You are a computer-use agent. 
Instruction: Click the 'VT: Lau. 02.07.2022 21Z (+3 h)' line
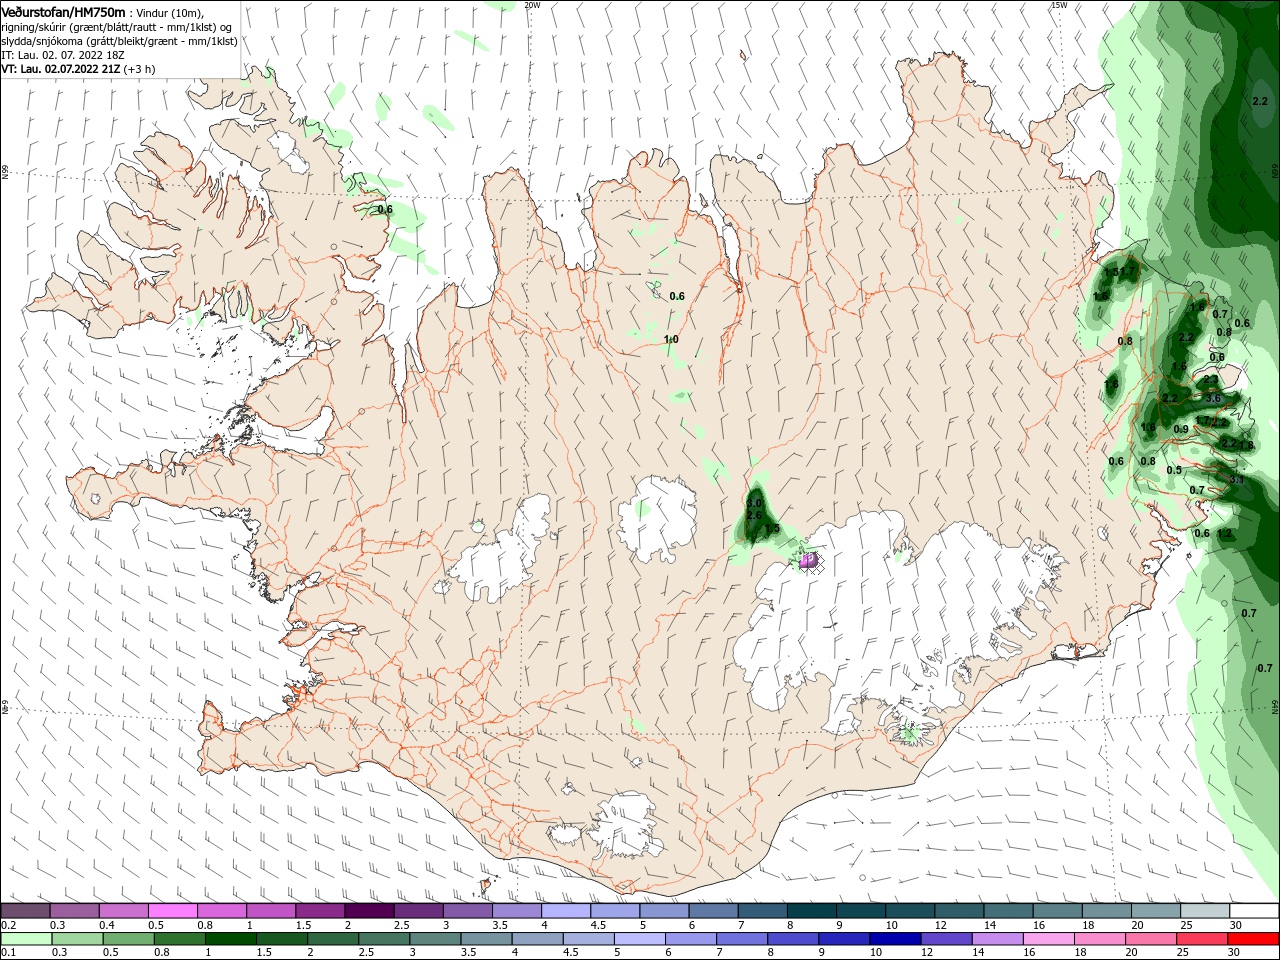coord(78,69)
